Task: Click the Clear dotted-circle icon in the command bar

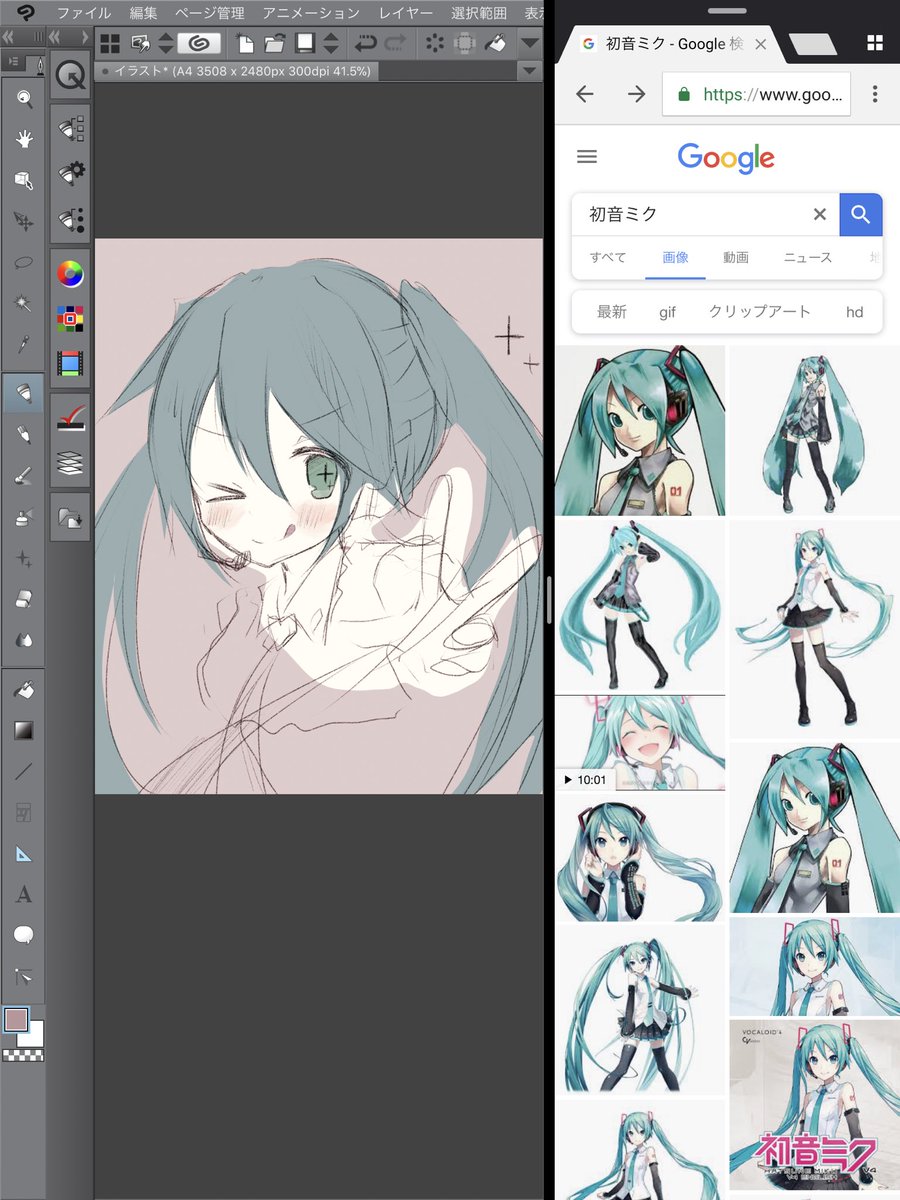Action: coord(435,43)
